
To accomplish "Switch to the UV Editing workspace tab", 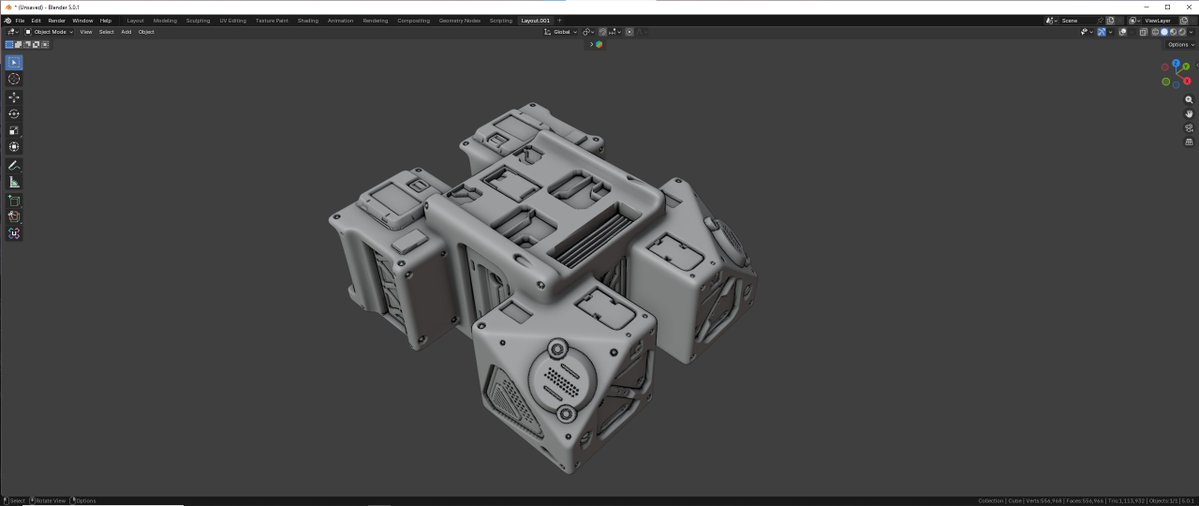I will pos(232,20).
